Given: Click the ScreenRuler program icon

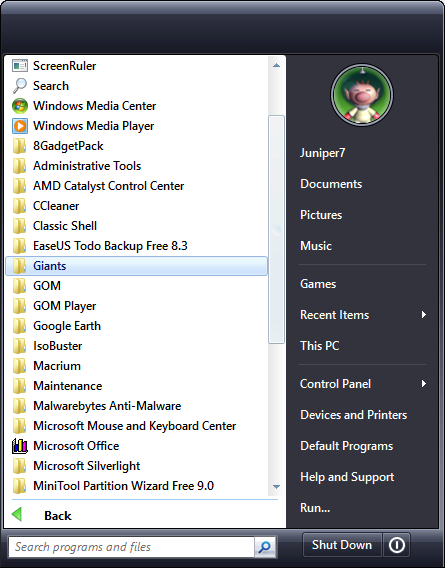Looking at the screenshot, I should [x=20, y=66].
